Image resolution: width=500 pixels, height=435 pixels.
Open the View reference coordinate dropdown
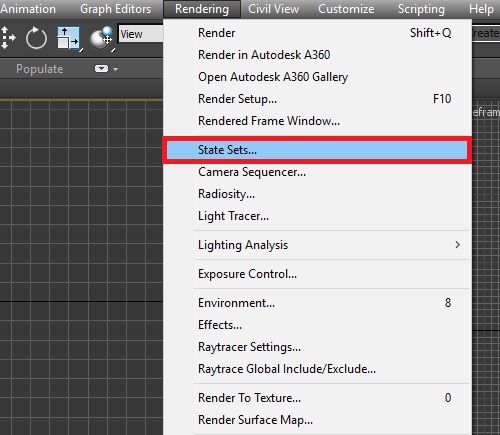[x=141, y=34]
